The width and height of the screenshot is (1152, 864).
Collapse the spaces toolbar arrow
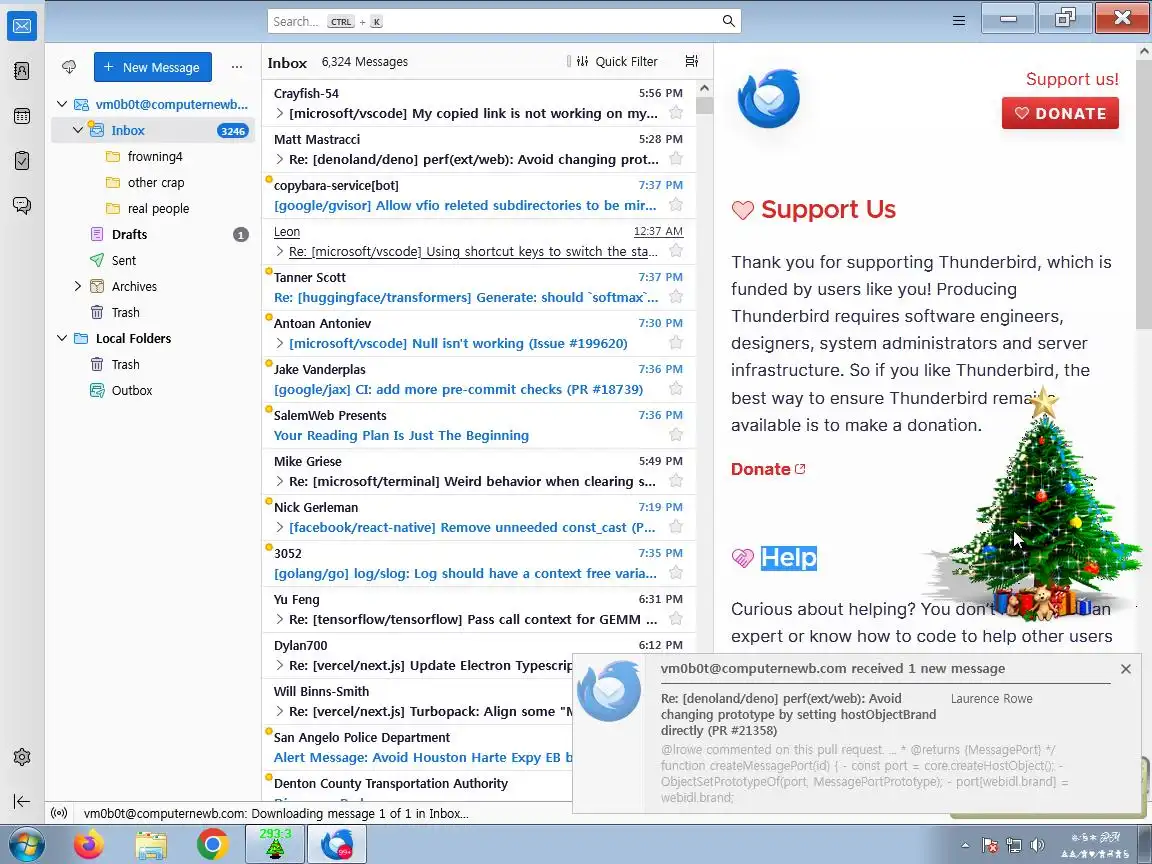pyautogui.click(x=22, y=802)
